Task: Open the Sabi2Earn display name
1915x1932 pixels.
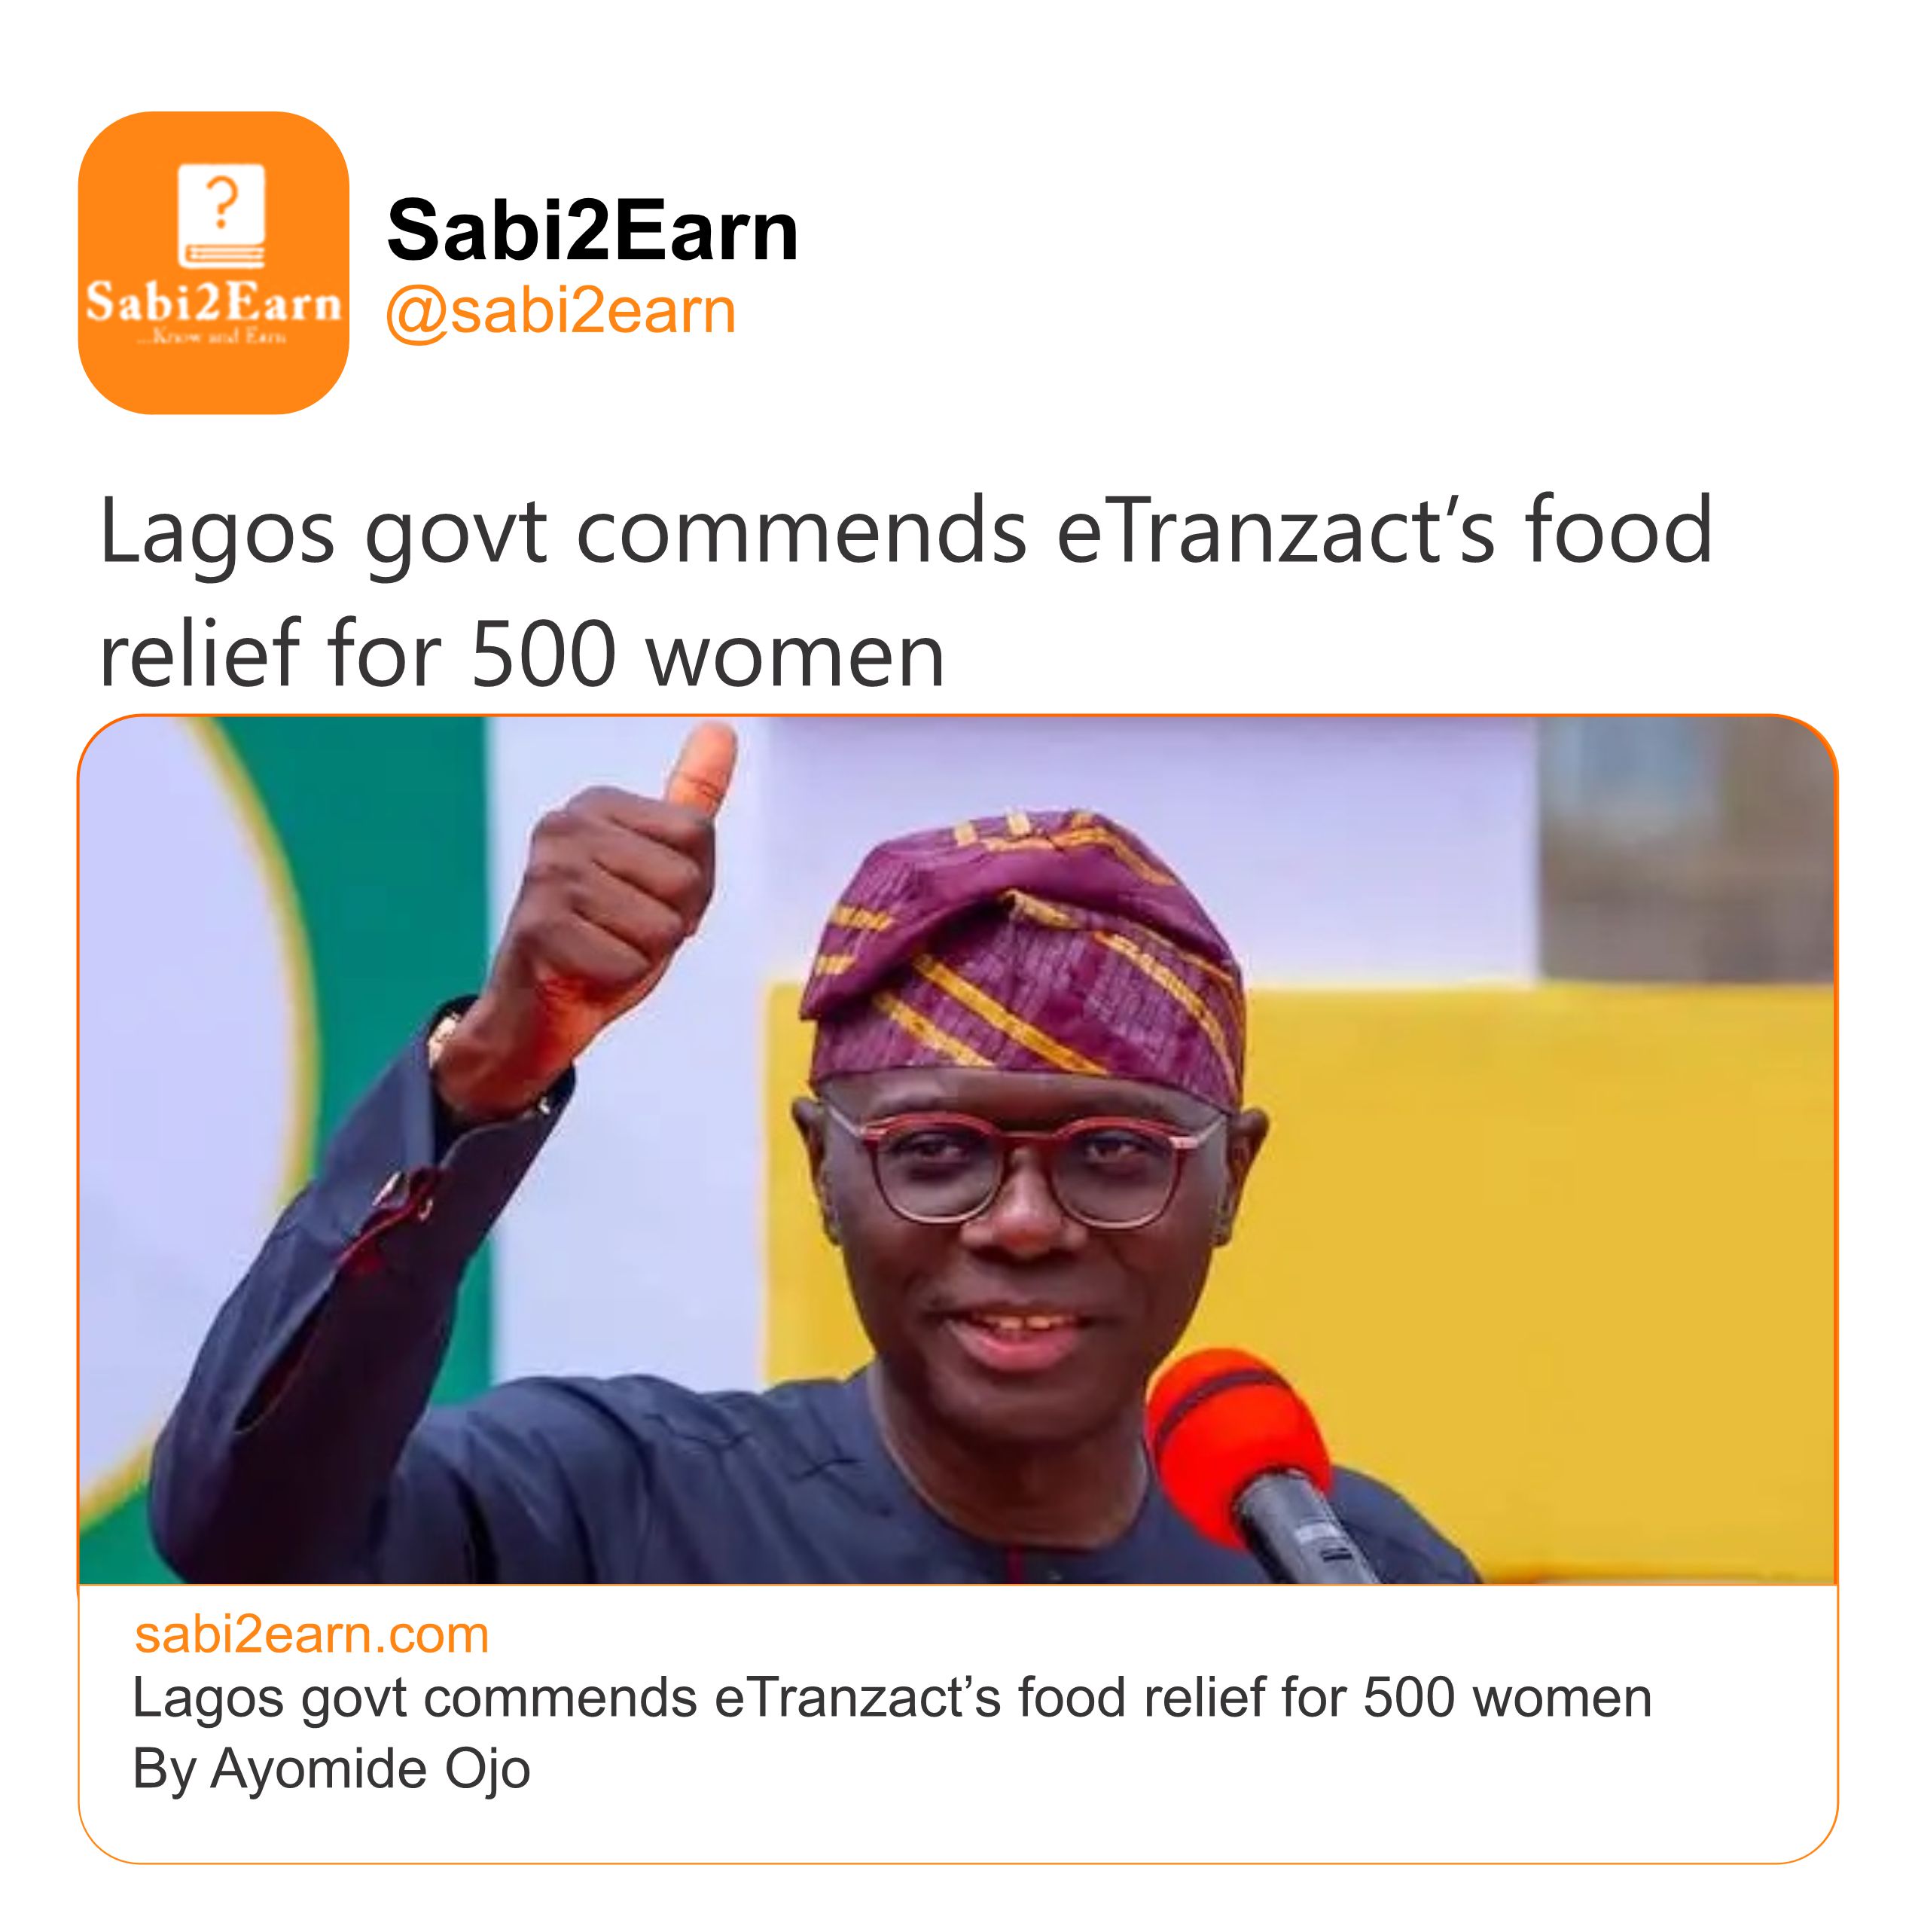Action: pos(592,231)
